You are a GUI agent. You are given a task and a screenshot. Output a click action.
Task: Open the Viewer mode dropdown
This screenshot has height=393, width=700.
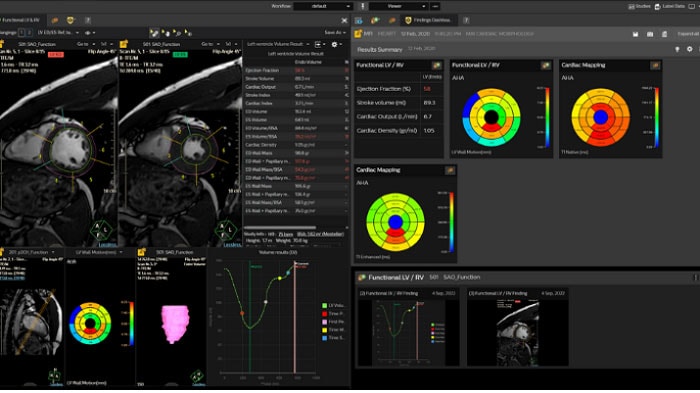[398, 6]
